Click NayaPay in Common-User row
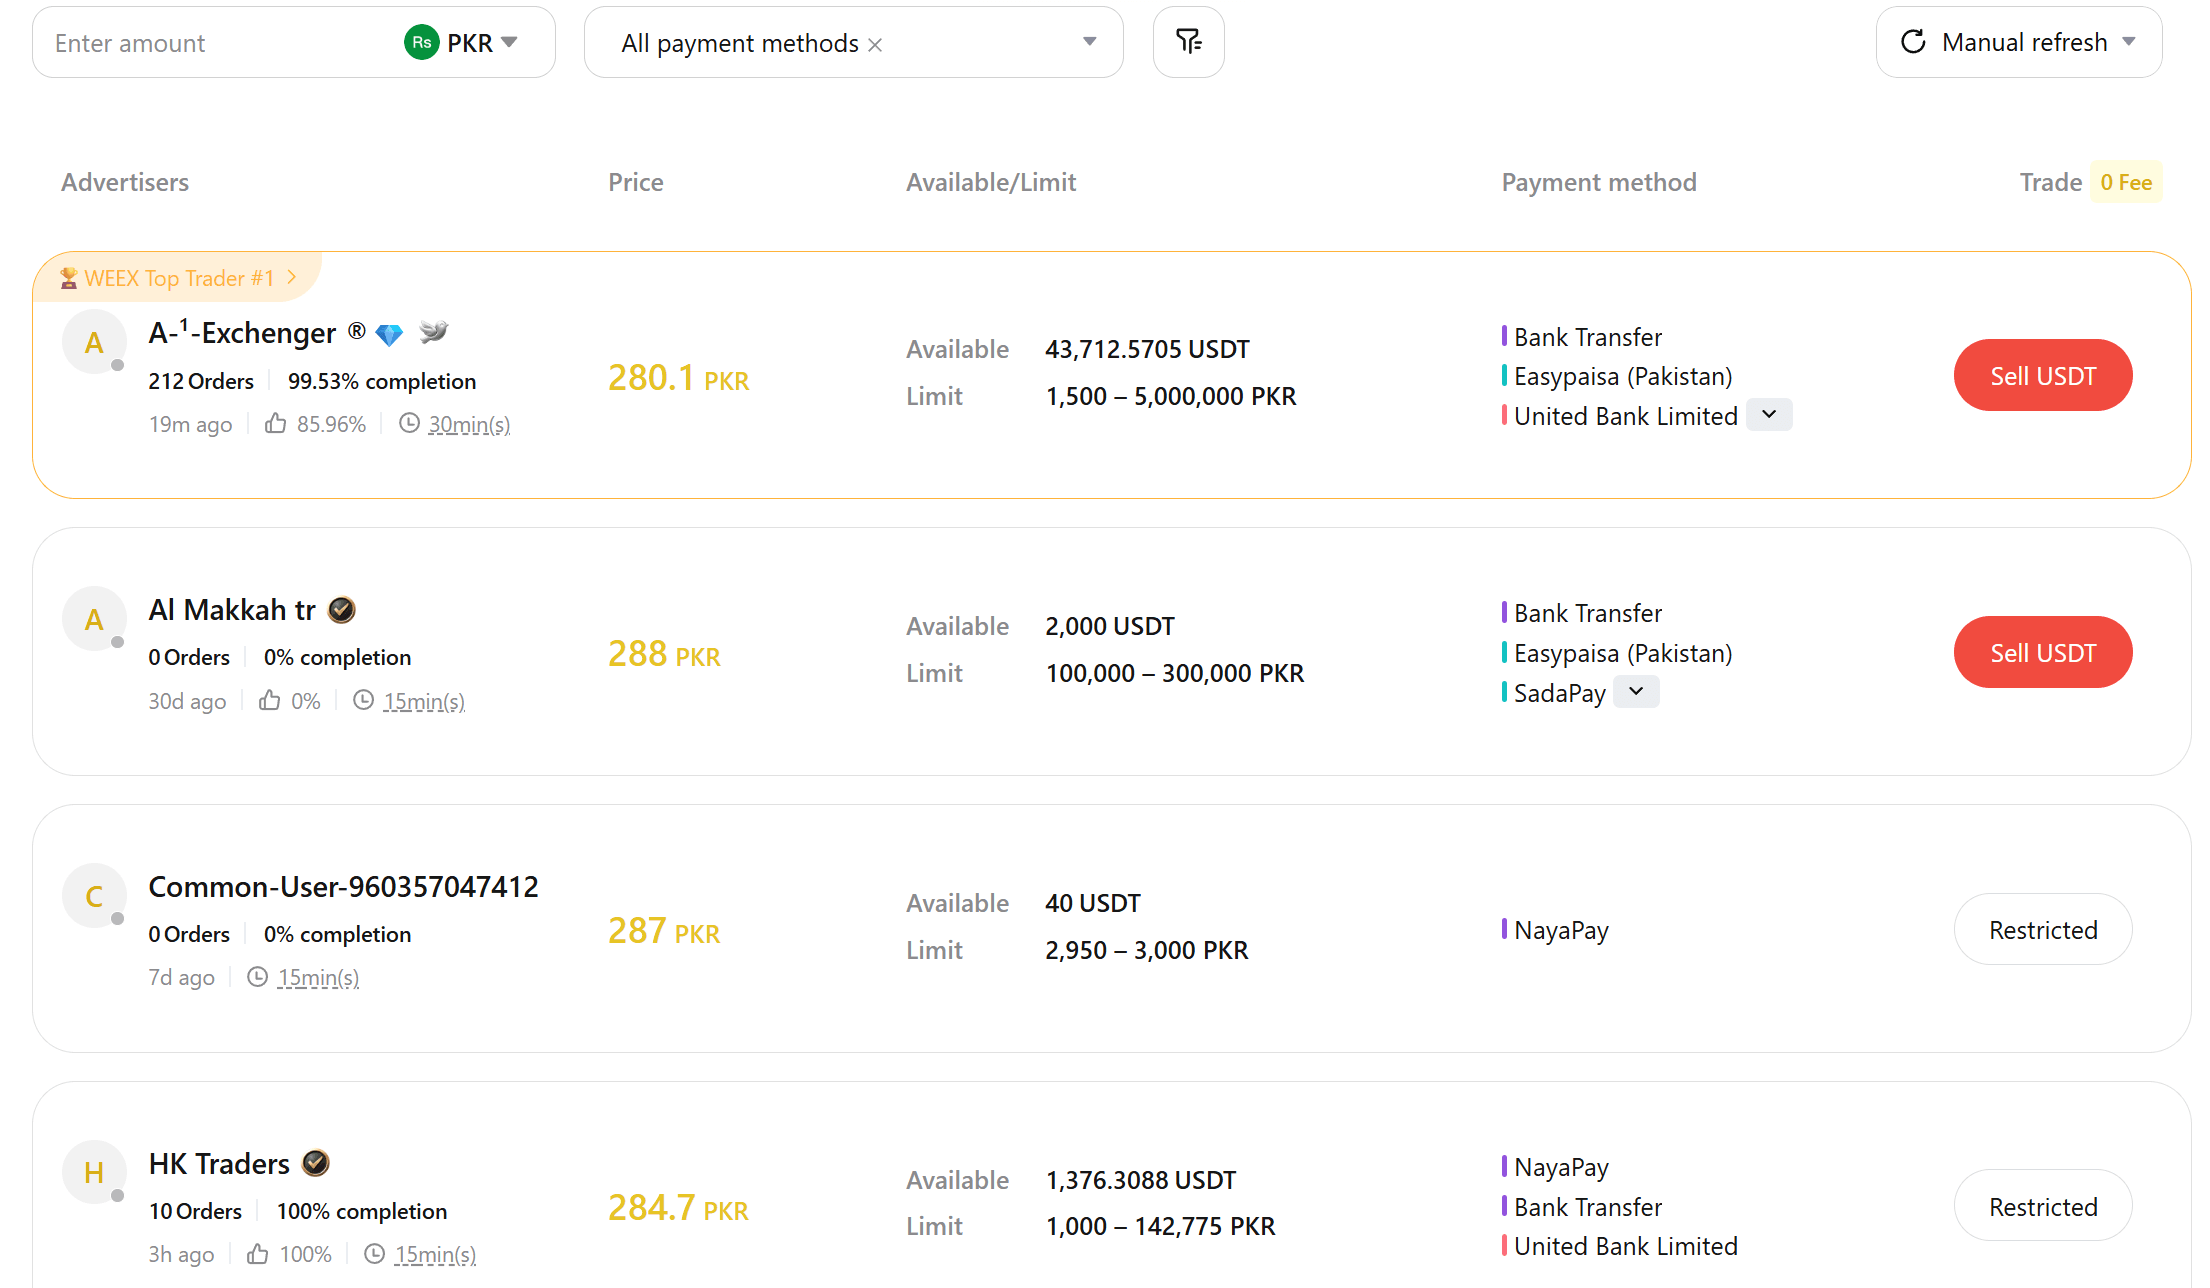Image resolution: width=2210 pixels, height=1288 pixels. 1561,930
